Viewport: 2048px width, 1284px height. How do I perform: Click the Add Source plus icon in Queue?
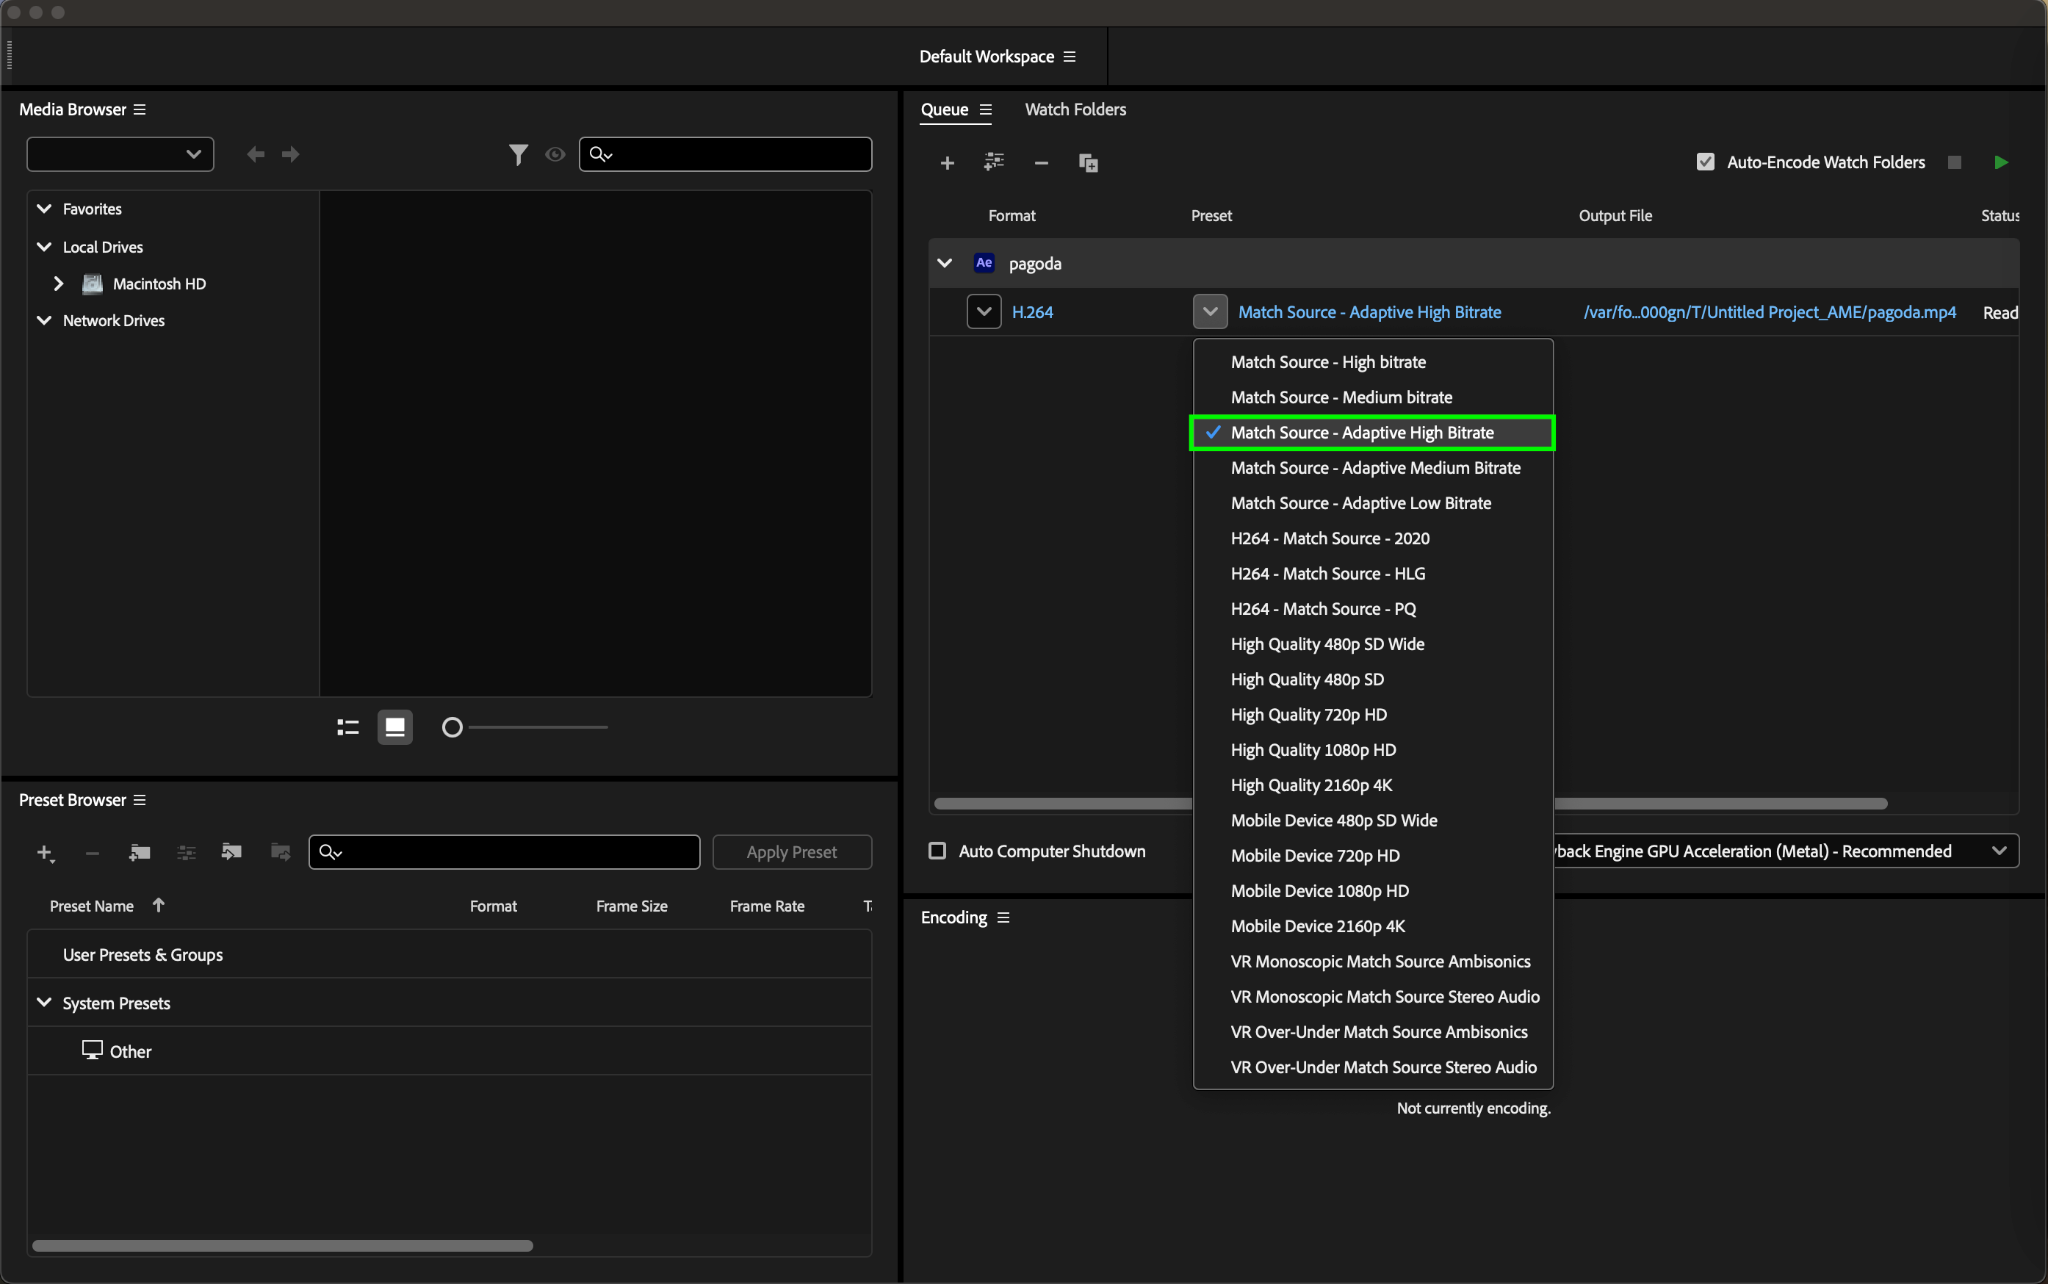click(x=947, y=163)
